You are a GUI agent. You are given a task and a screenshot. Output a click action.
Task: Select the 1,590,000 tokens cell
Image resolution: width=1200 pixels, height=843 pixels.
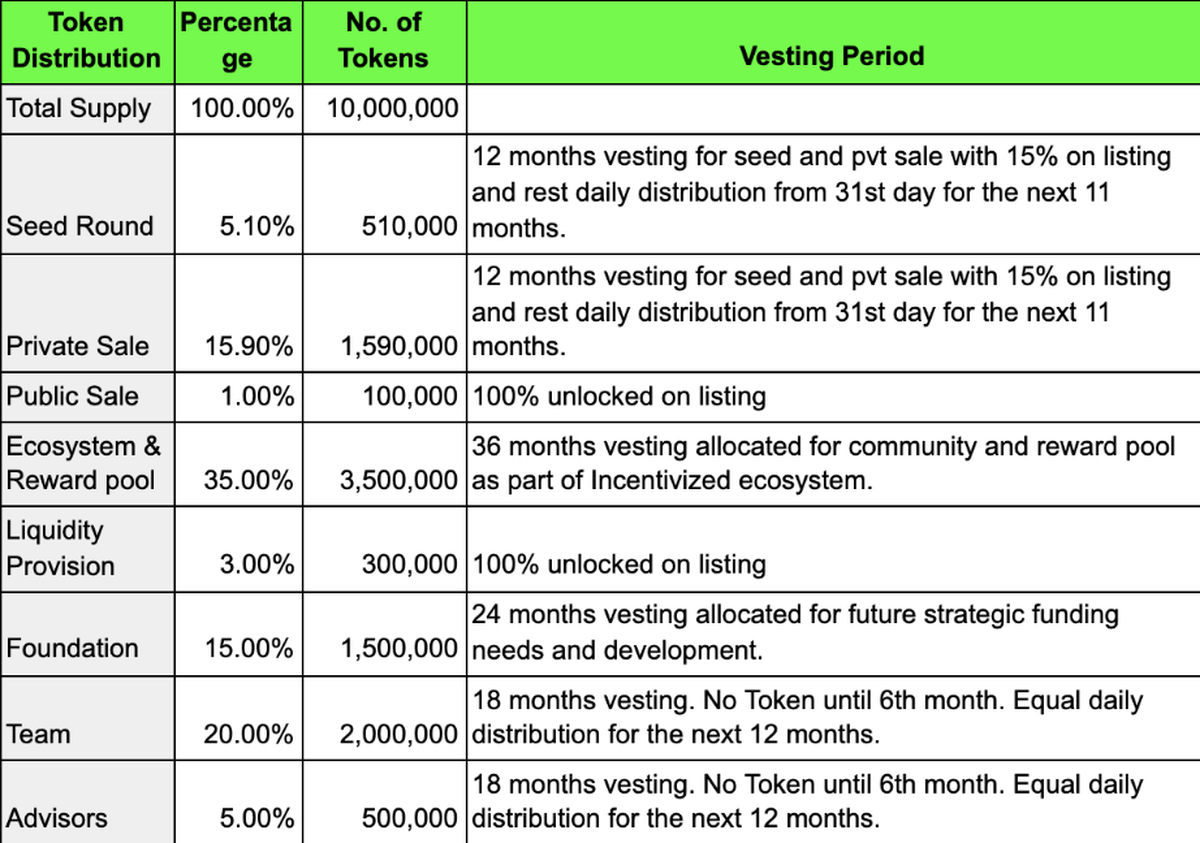(399, 347)
